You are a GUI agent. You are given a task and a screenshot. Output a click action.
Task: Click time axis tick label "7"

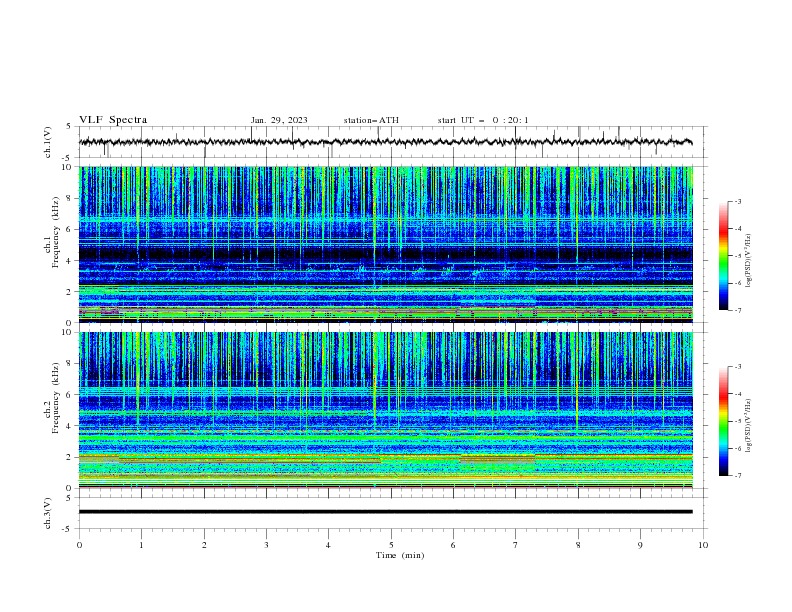point(516,545)
